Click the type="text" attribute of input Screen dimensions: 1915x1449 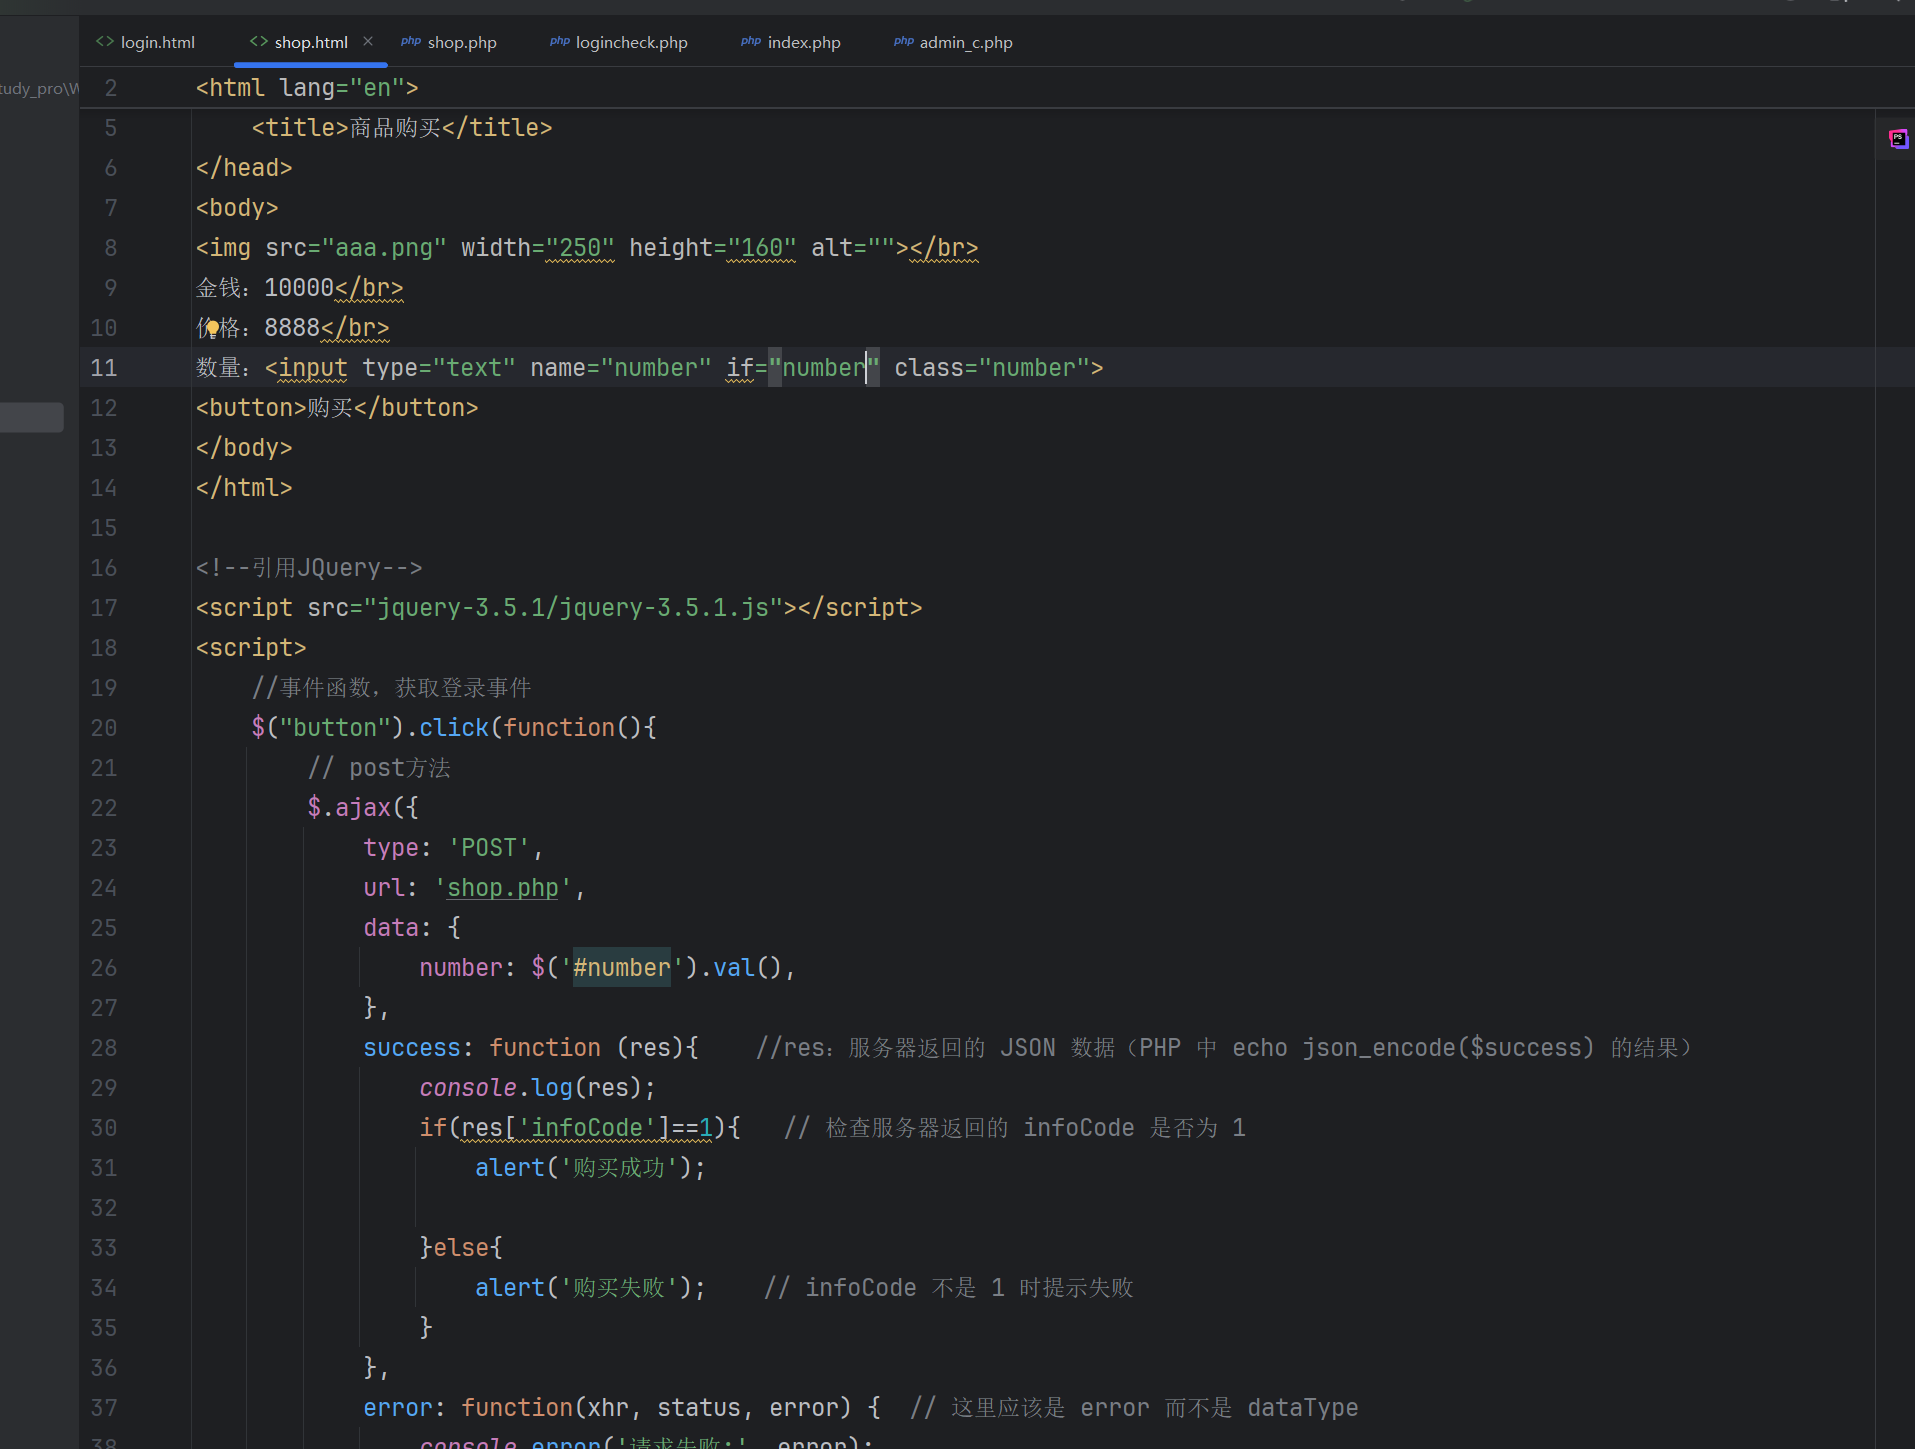click(x=439, y=367)
